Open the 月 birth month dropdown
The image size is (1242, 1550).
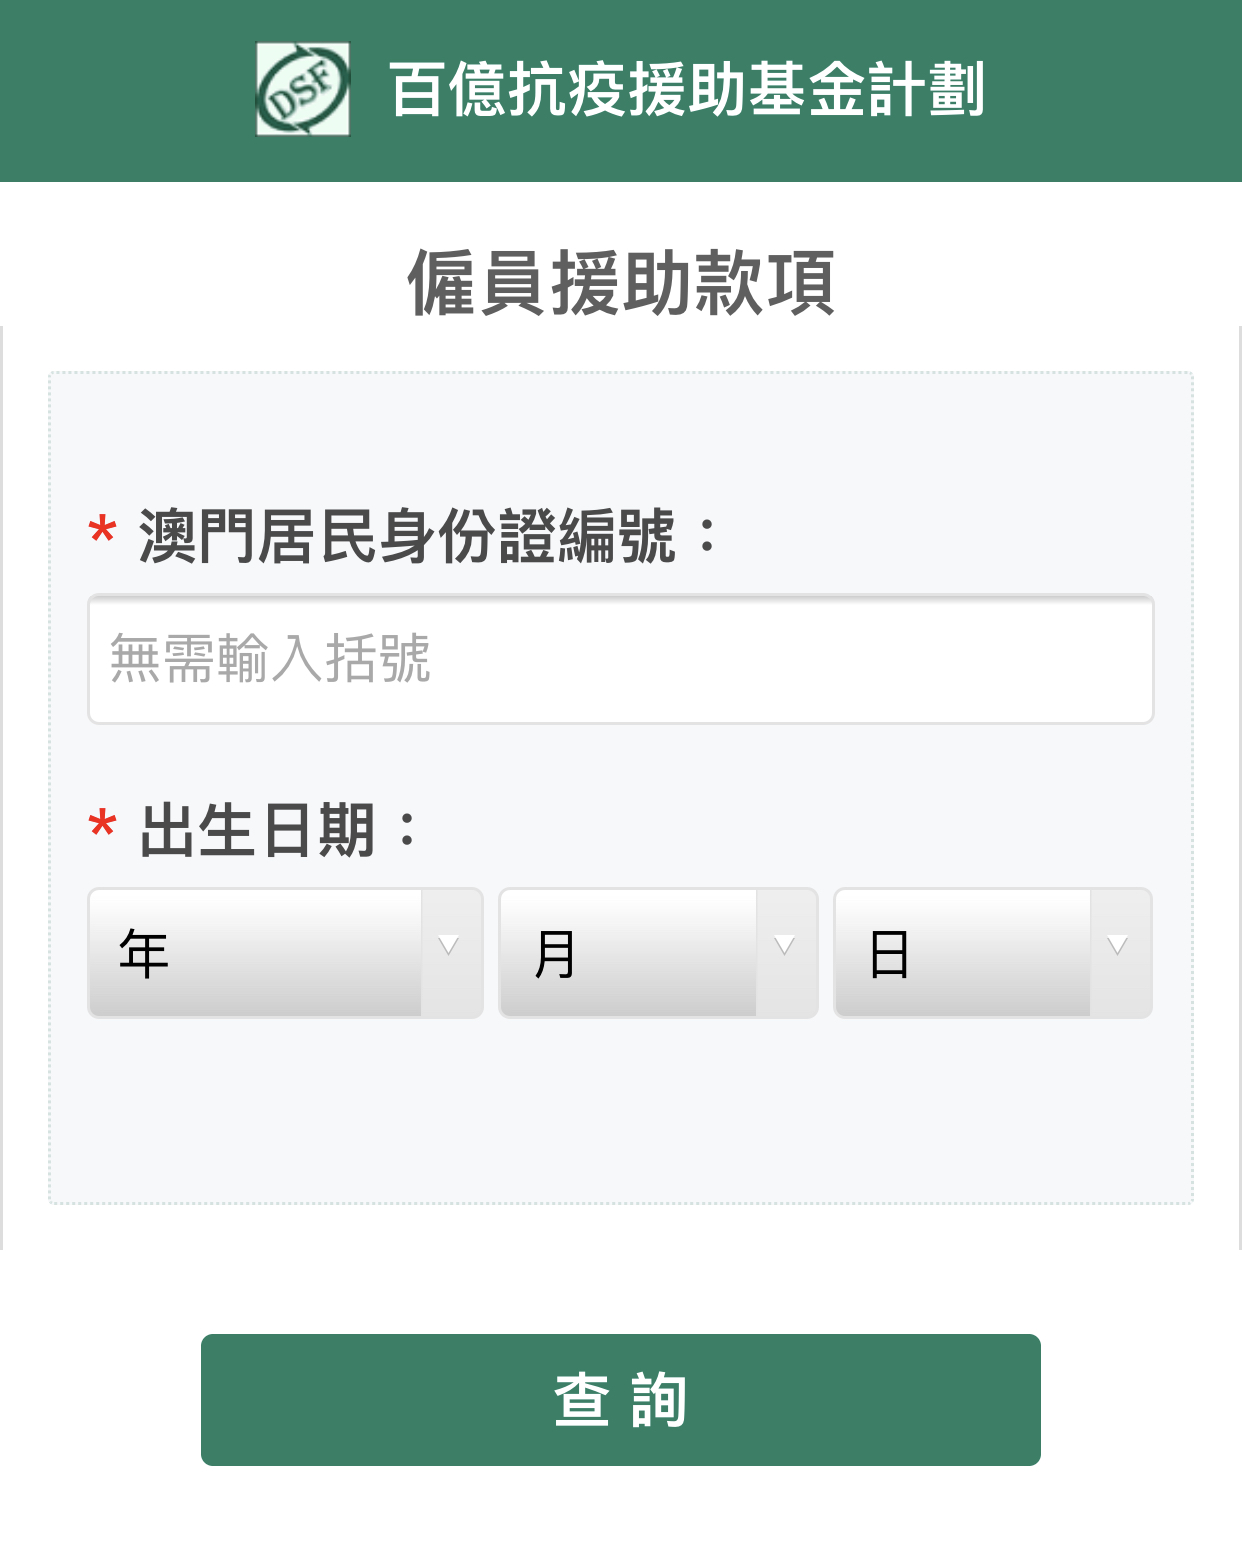click(657, 953)
